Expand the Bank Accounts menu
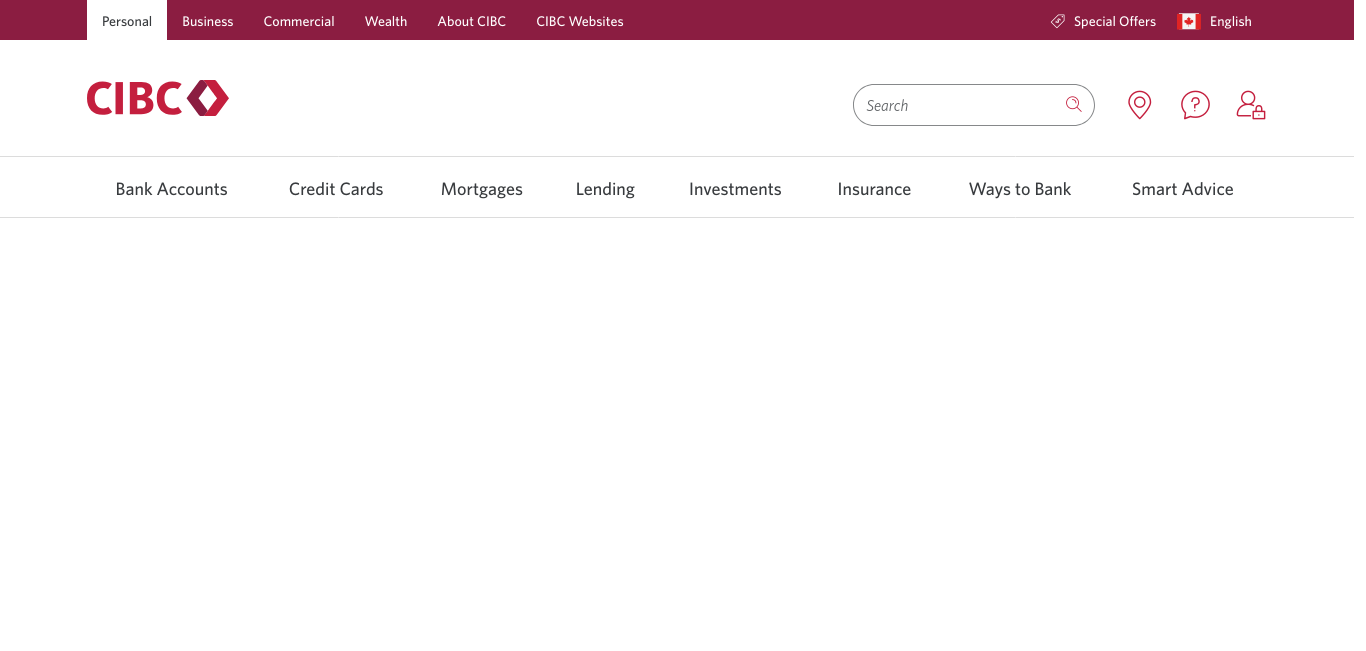 pyautogui.click(x=172, y=189)
